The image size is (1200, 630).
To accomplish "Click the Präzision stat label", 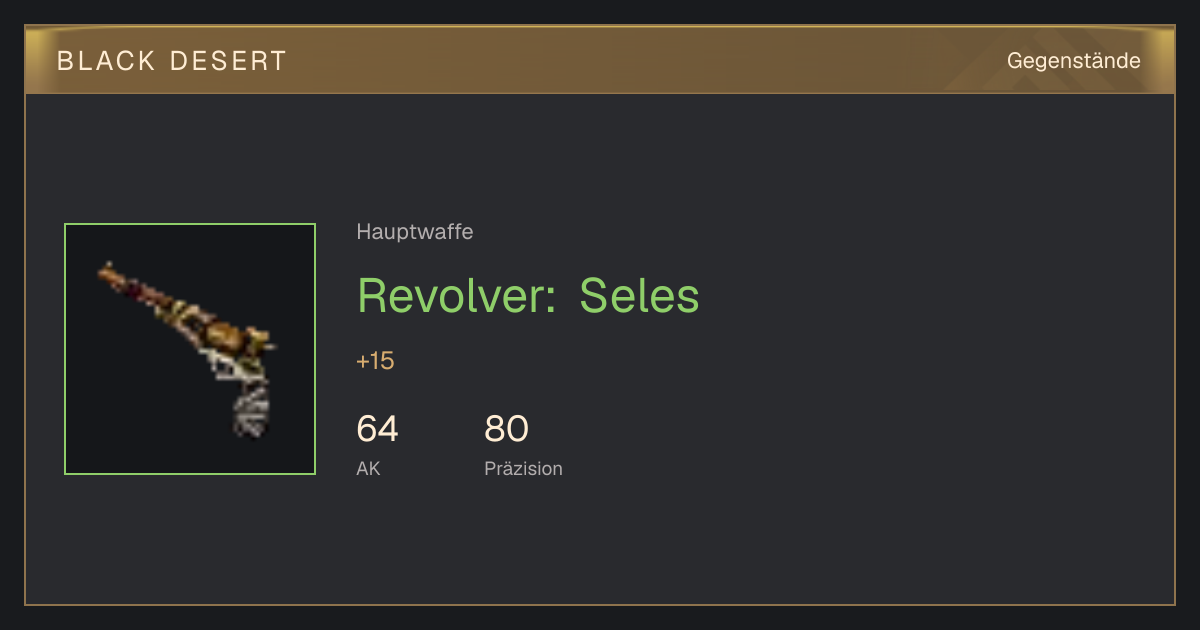I will click(x=523, y=468).
